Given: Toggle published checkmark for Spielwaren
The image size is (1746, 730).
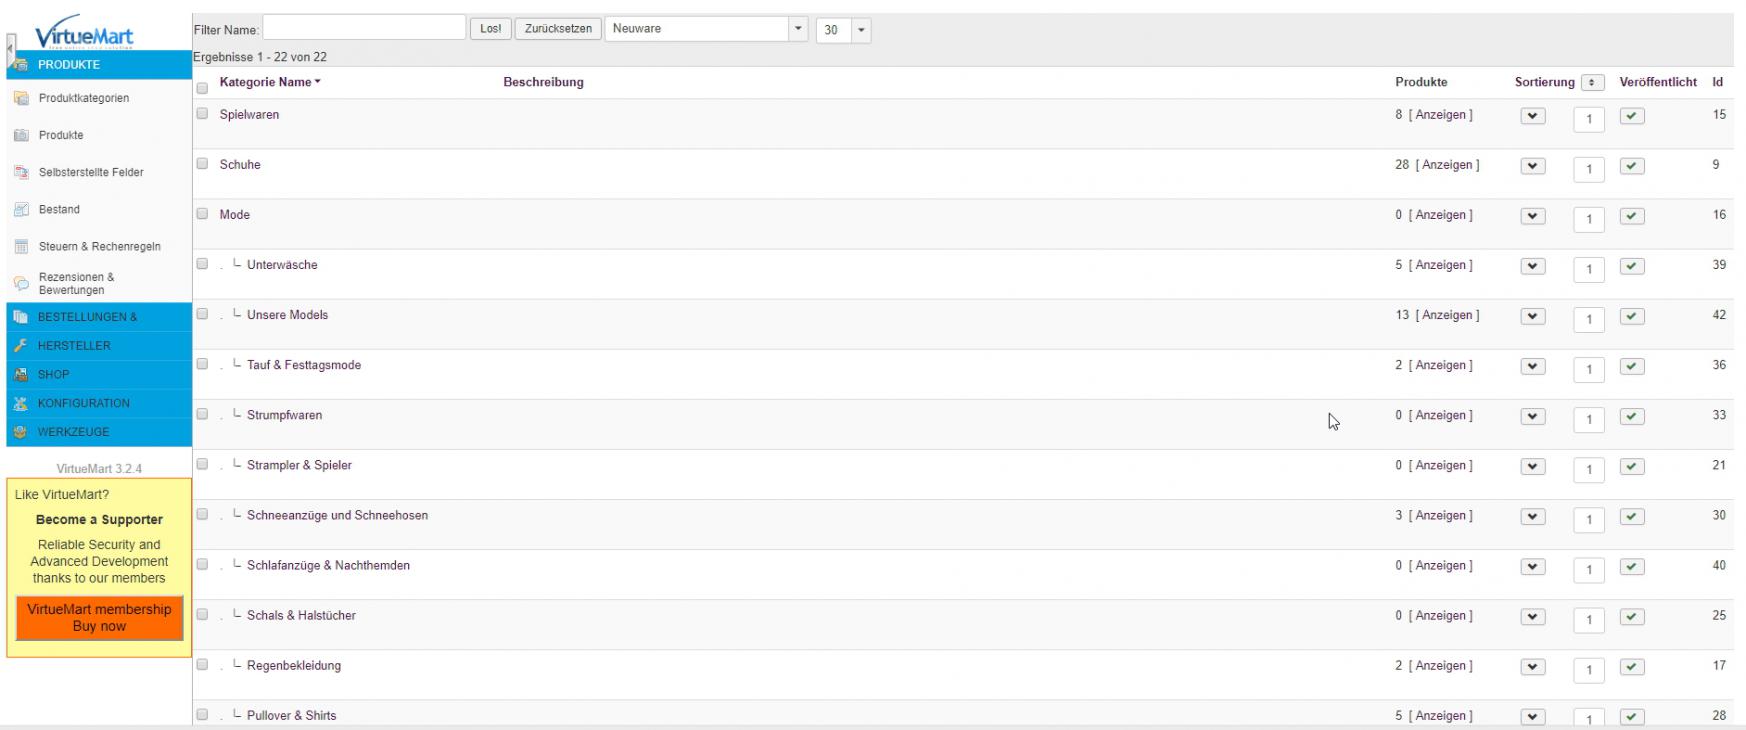Looking at the screenshot, I should pos(1632,116).
